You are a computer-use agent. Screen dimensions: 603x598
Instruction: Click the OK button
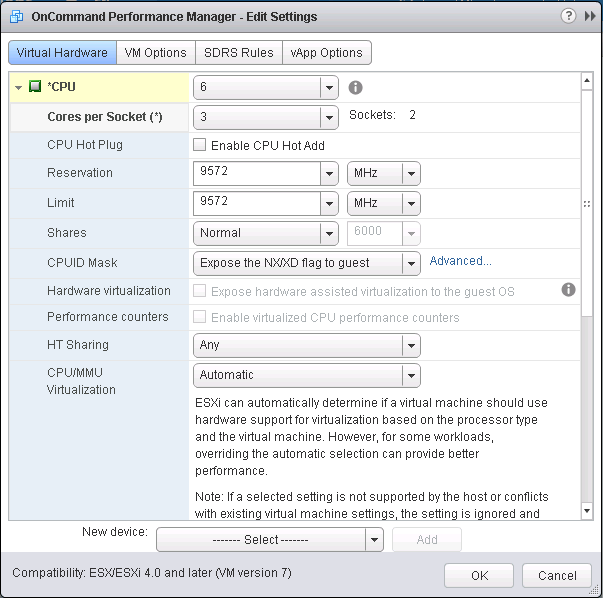click(479, 575)
